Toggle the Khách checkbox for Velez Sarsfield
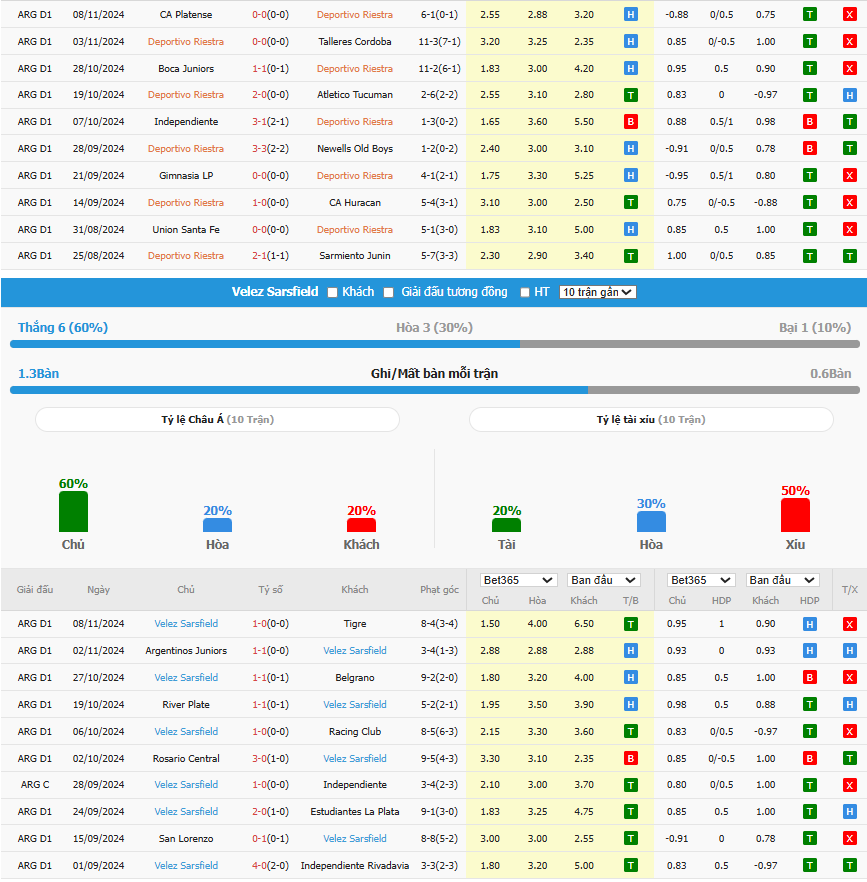This screenshot has width=867, height=882. point(333,292)
